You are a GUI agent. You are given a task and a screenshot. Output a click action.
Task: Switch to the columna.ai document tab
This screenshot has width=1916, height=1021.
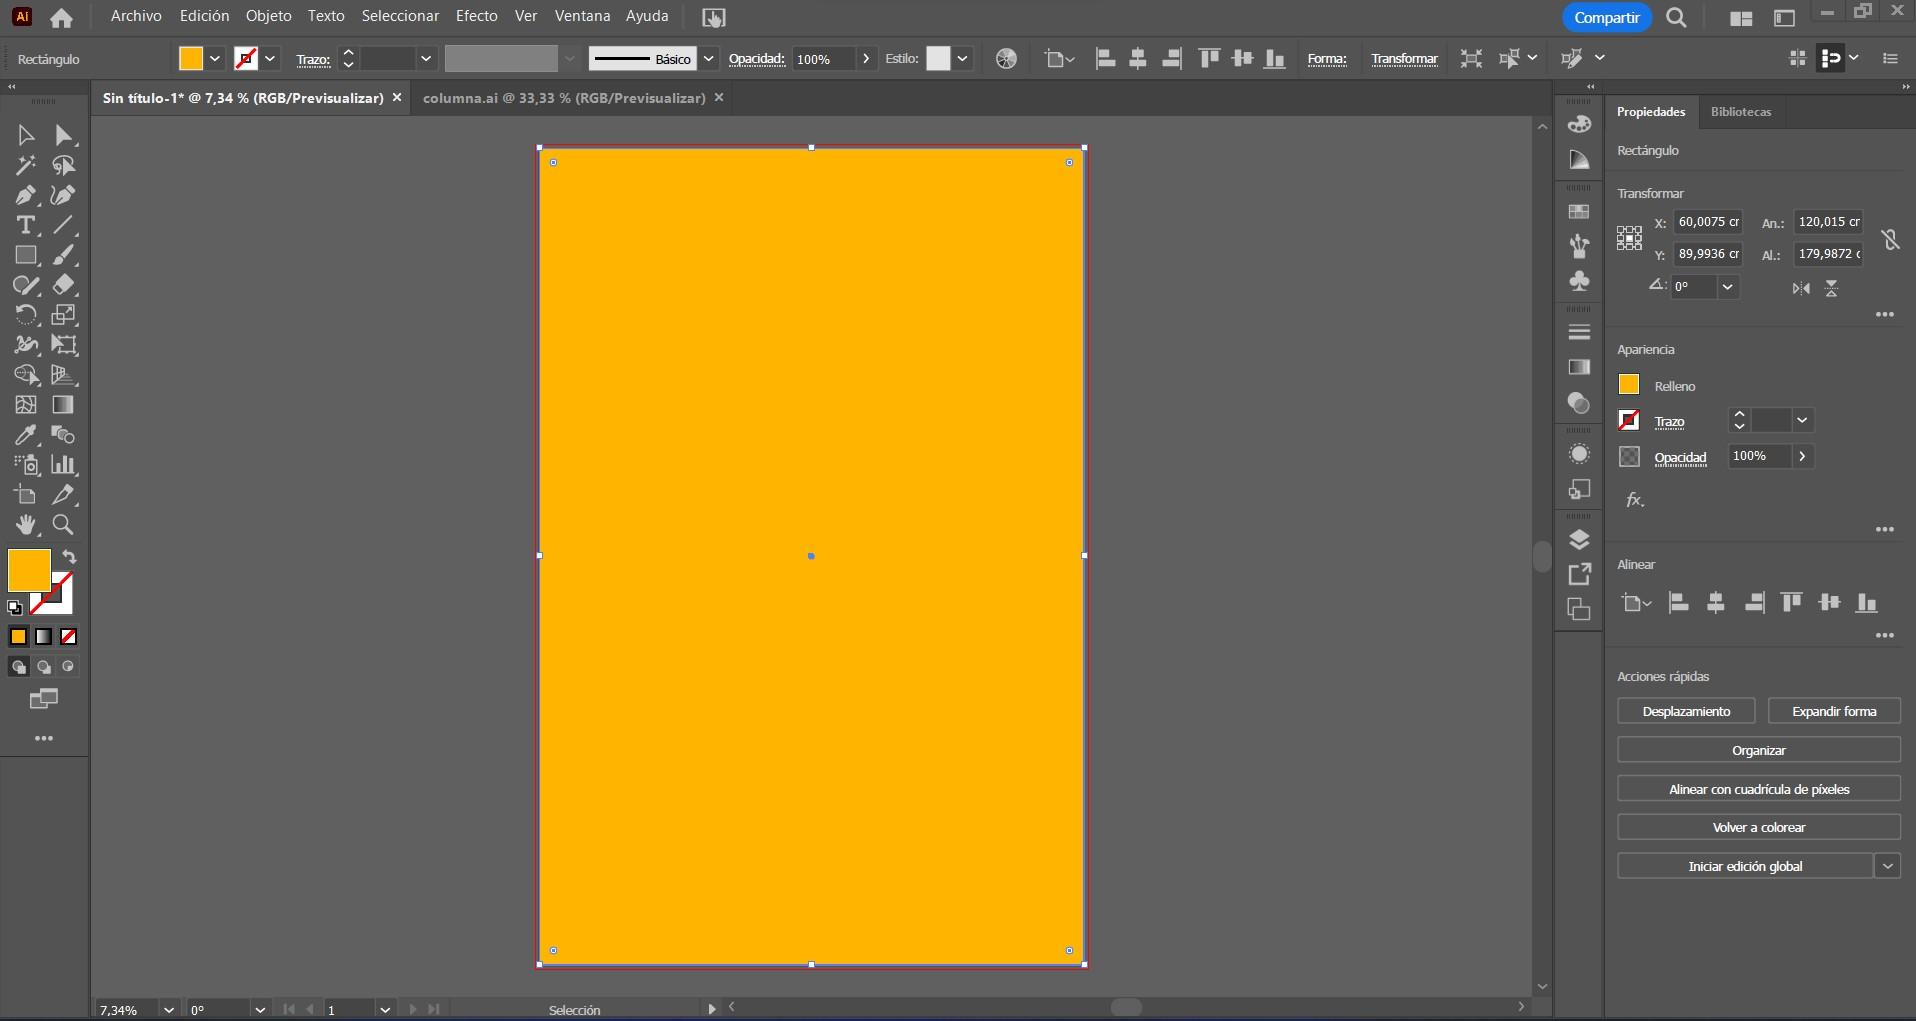click(x=564, y=98)
